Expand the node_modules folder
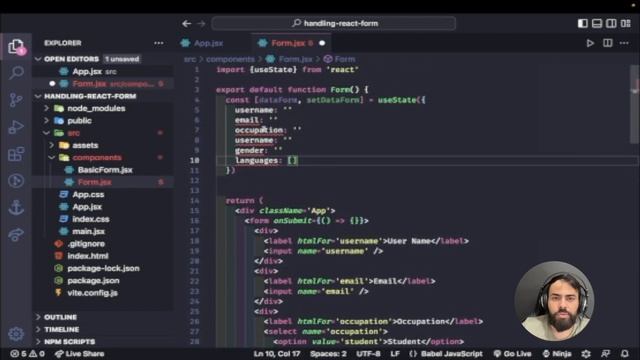This screenshot has width=640, height=360. (96, 109)
